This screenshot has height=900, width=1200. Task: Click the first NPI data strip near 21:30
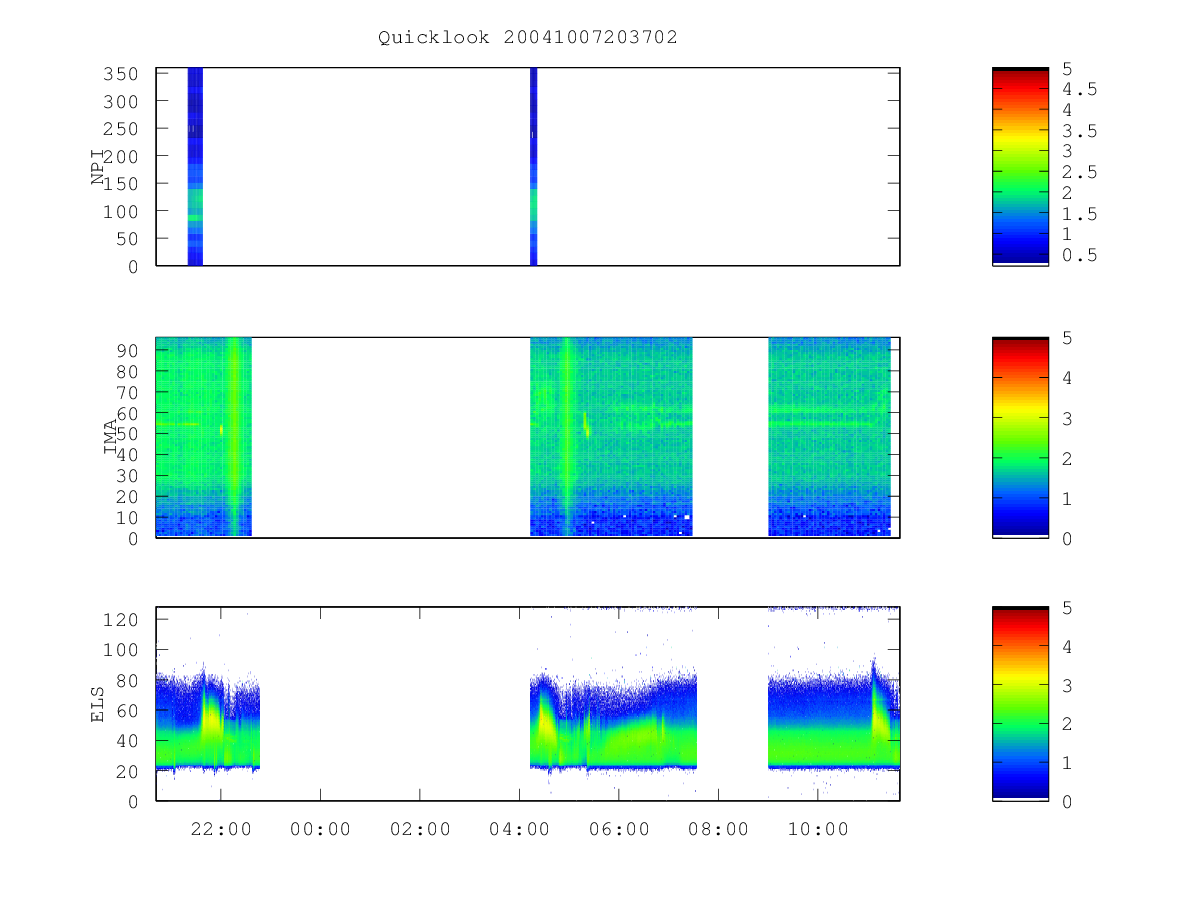click(x=195, y=167)
